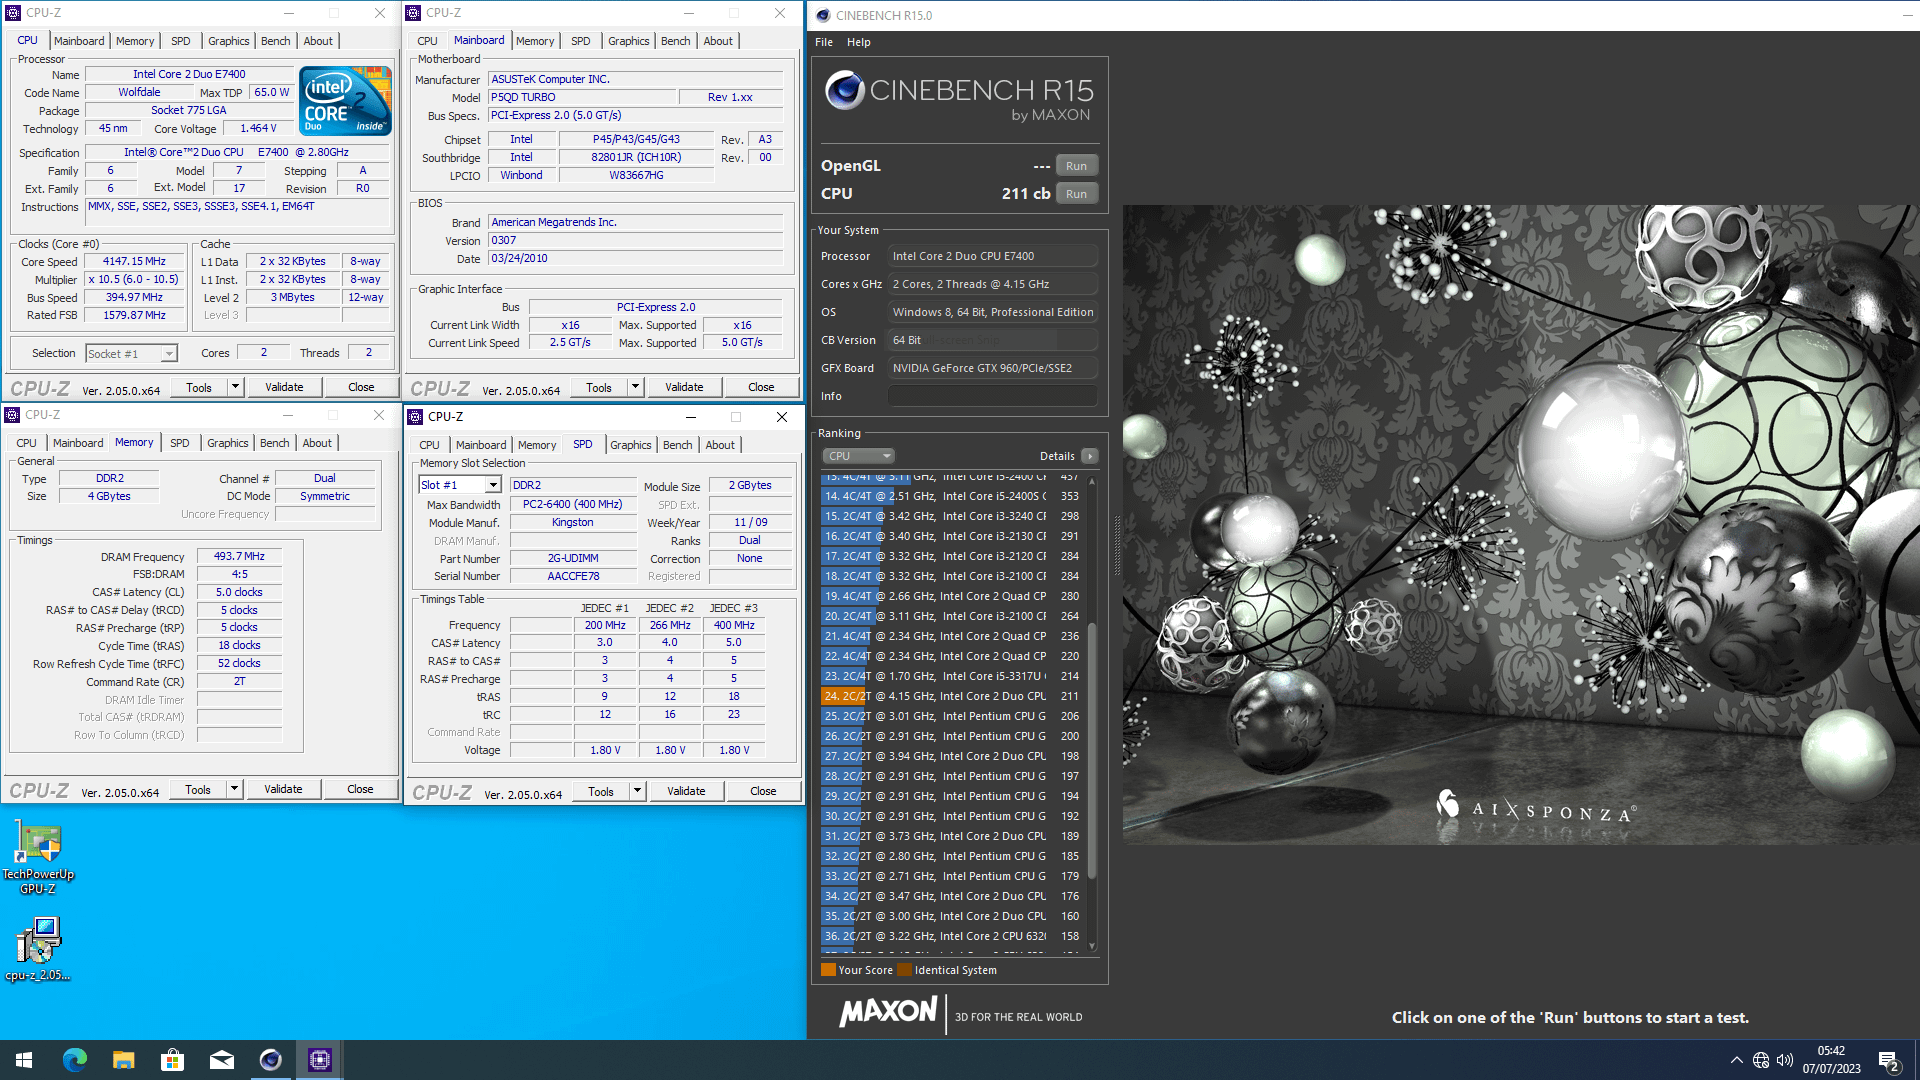
Task: Click the Part Number value 2G-UDIMM
Action: [x=573, y=558]
